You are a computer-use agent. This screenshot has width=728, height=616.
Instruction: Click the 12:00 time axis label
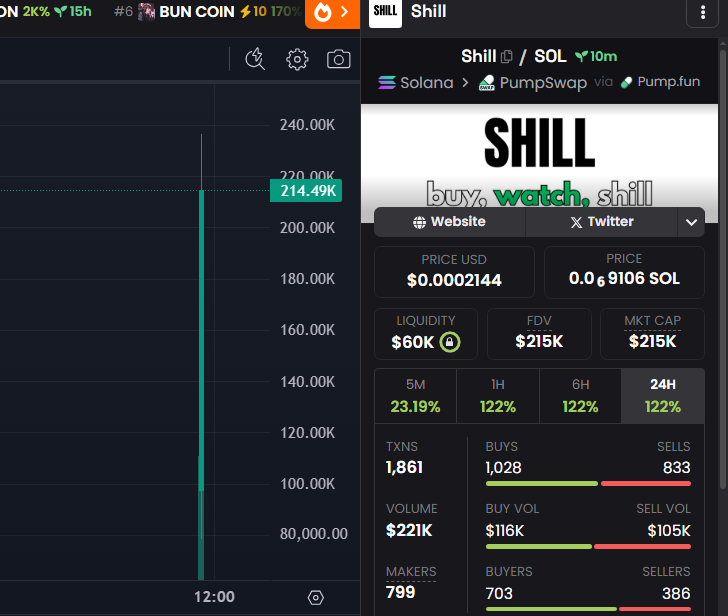pos(214,597)
